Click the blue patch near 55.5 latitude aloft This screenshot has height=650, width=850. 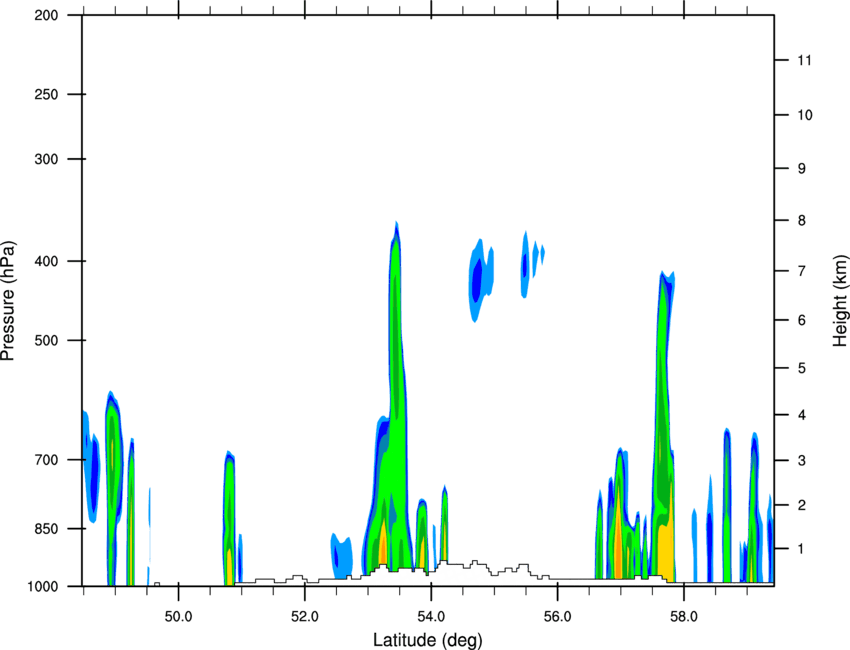click(x=525, y=266)
